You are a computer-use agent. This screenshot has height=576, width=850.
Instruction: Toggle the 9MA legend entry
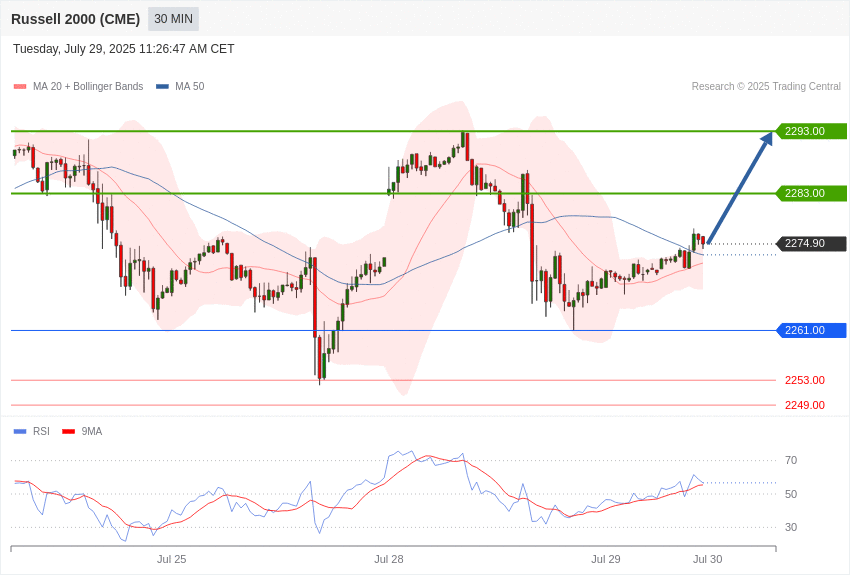pos(82,431)
